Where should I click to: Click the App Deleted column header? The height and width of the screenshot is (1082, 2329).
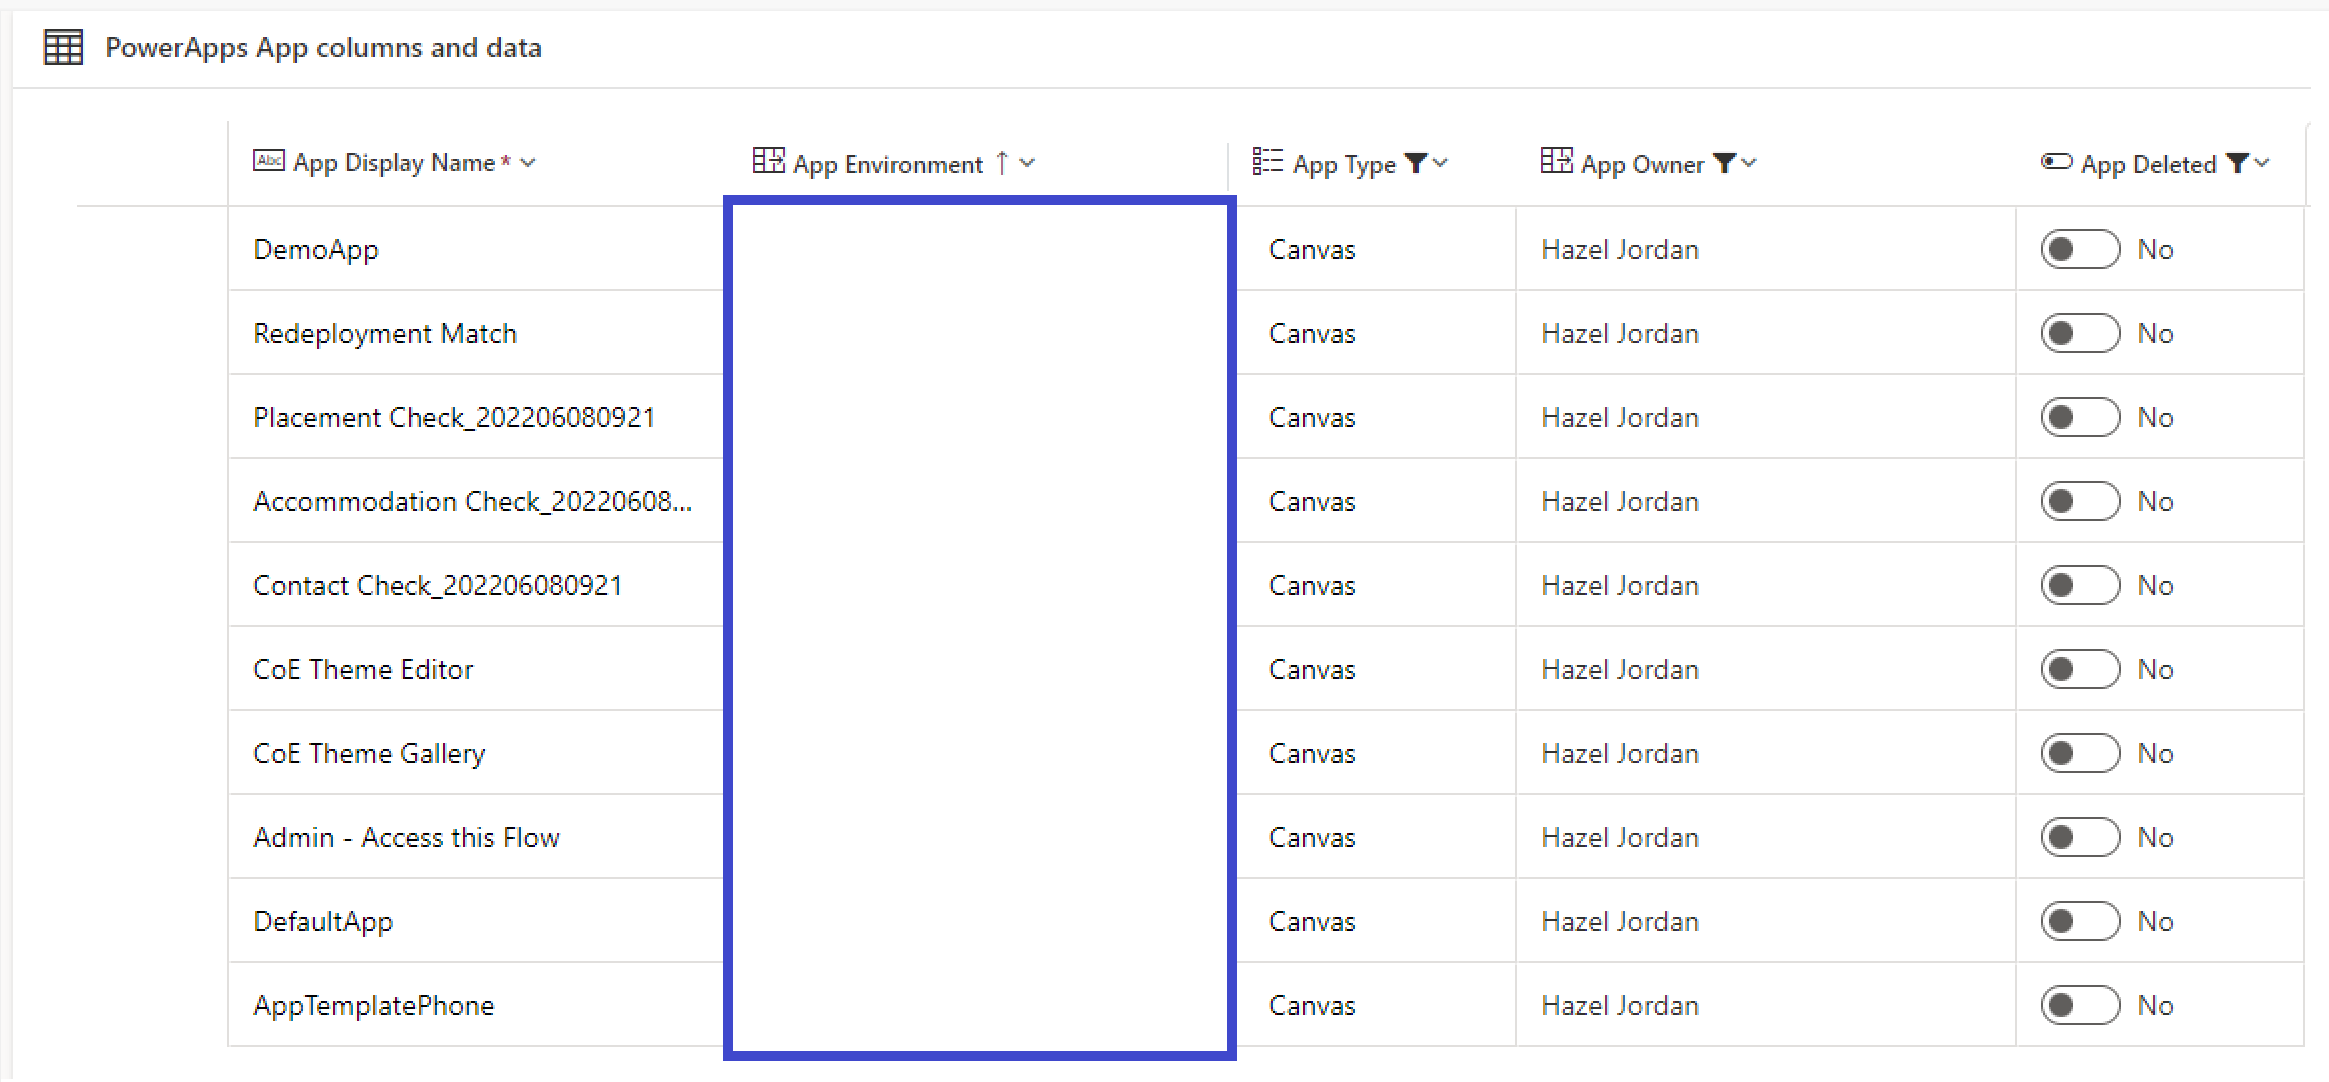pos(2147,163)
